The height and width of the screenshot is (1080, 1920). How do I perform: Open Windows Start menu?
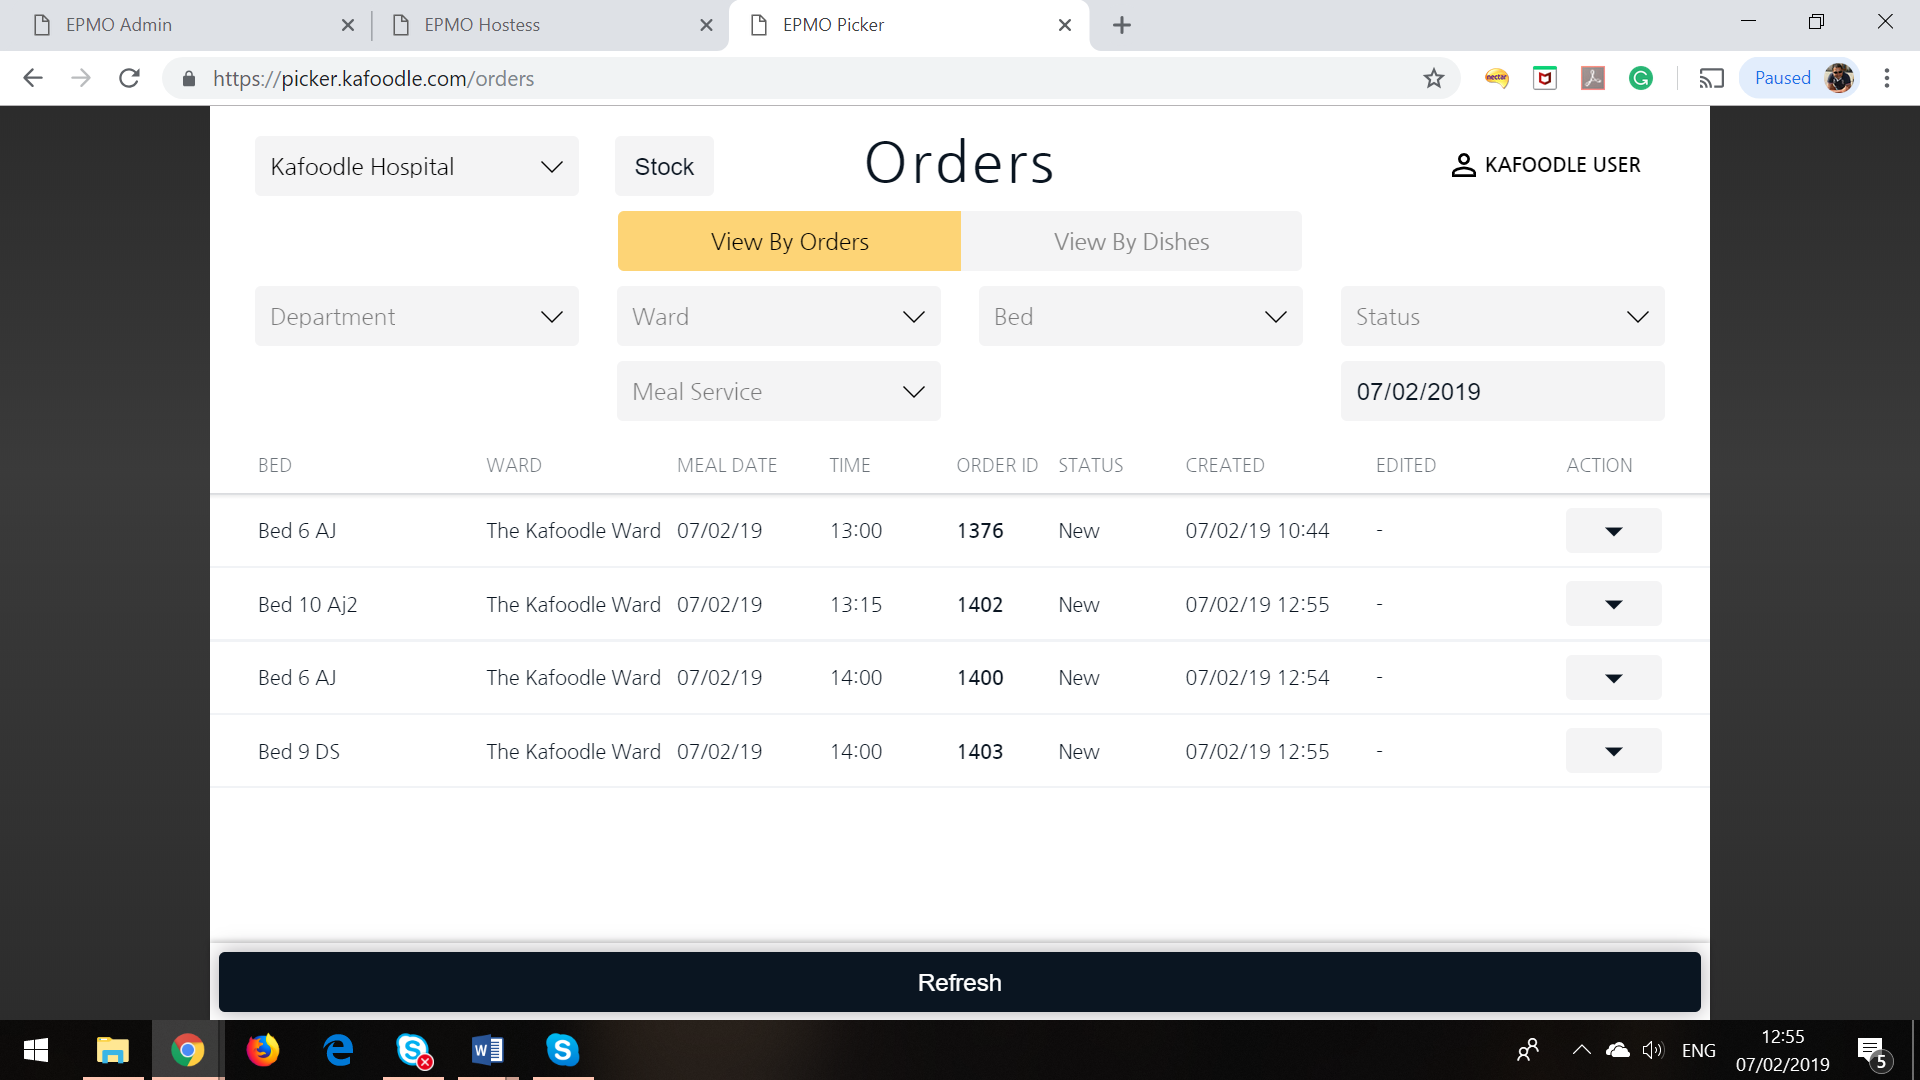(36, 1050)
